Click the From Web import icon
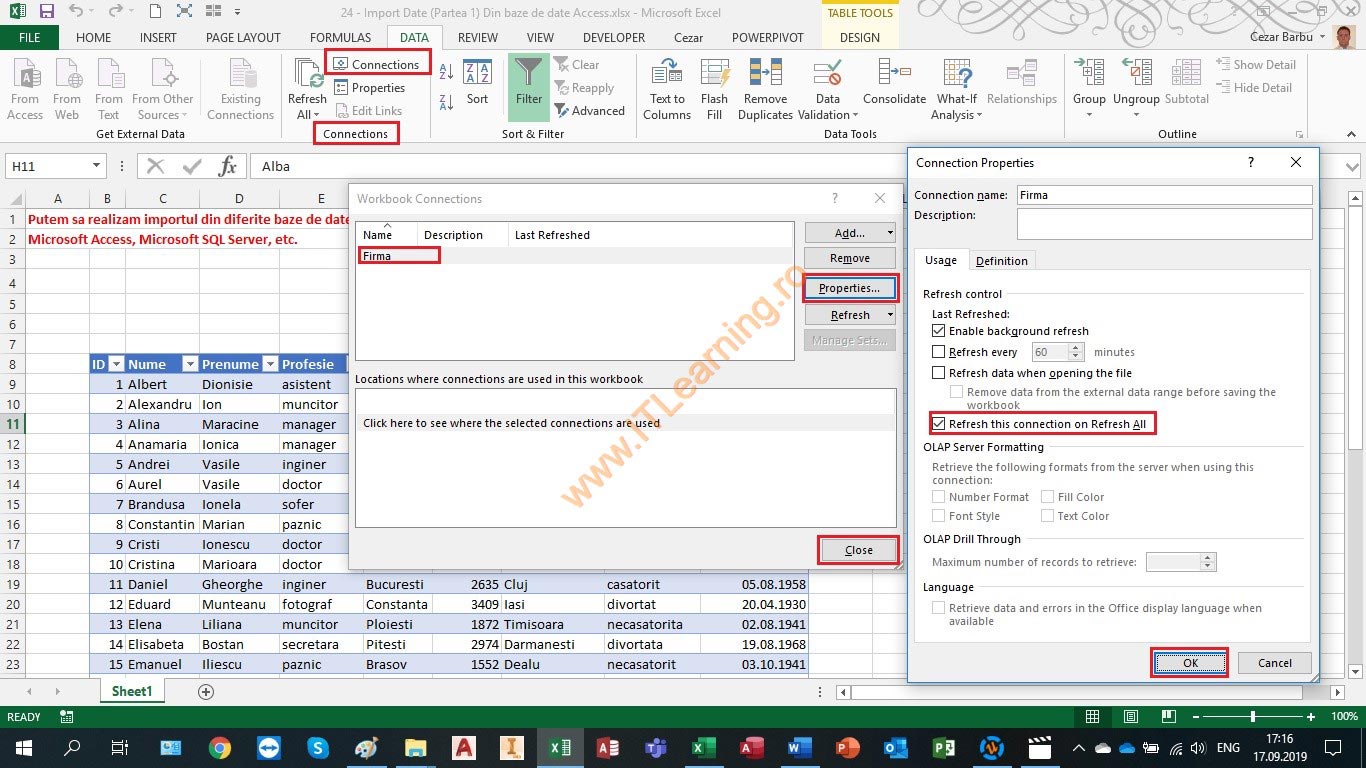 (67, 89)
